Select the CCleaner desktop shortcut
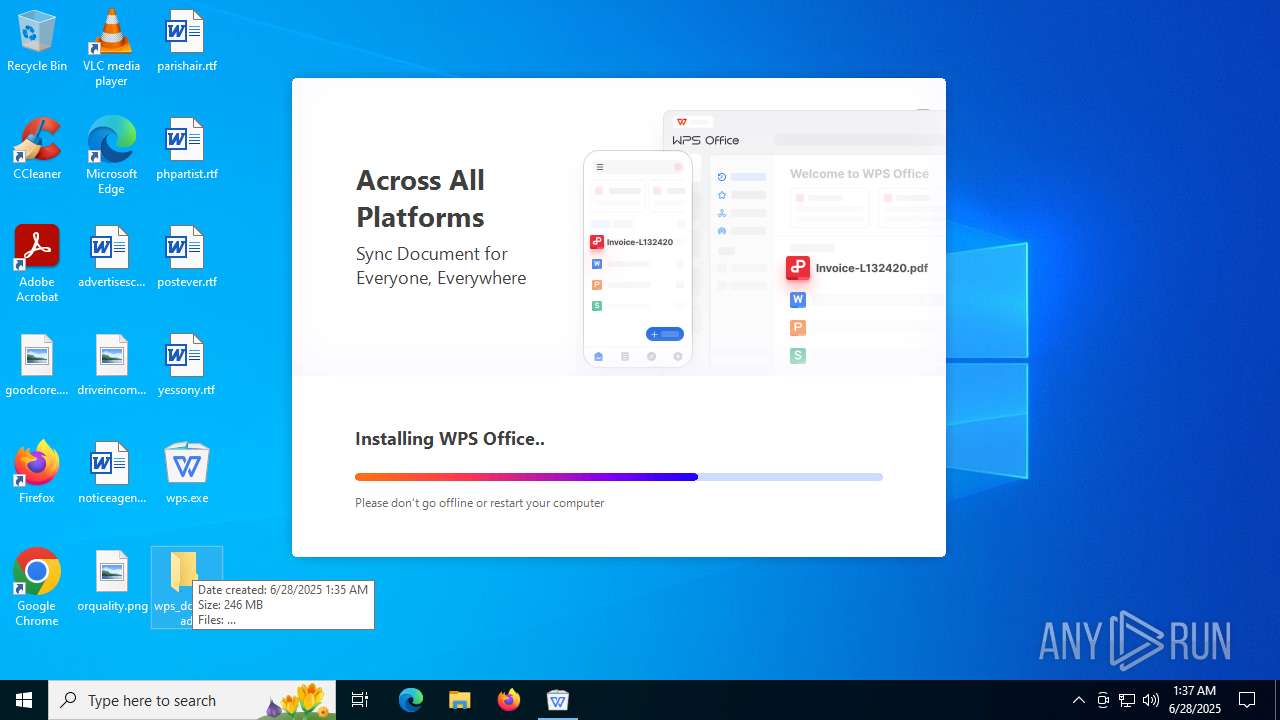This screenshot has width=1280, height=720. [x=37, y=150]
